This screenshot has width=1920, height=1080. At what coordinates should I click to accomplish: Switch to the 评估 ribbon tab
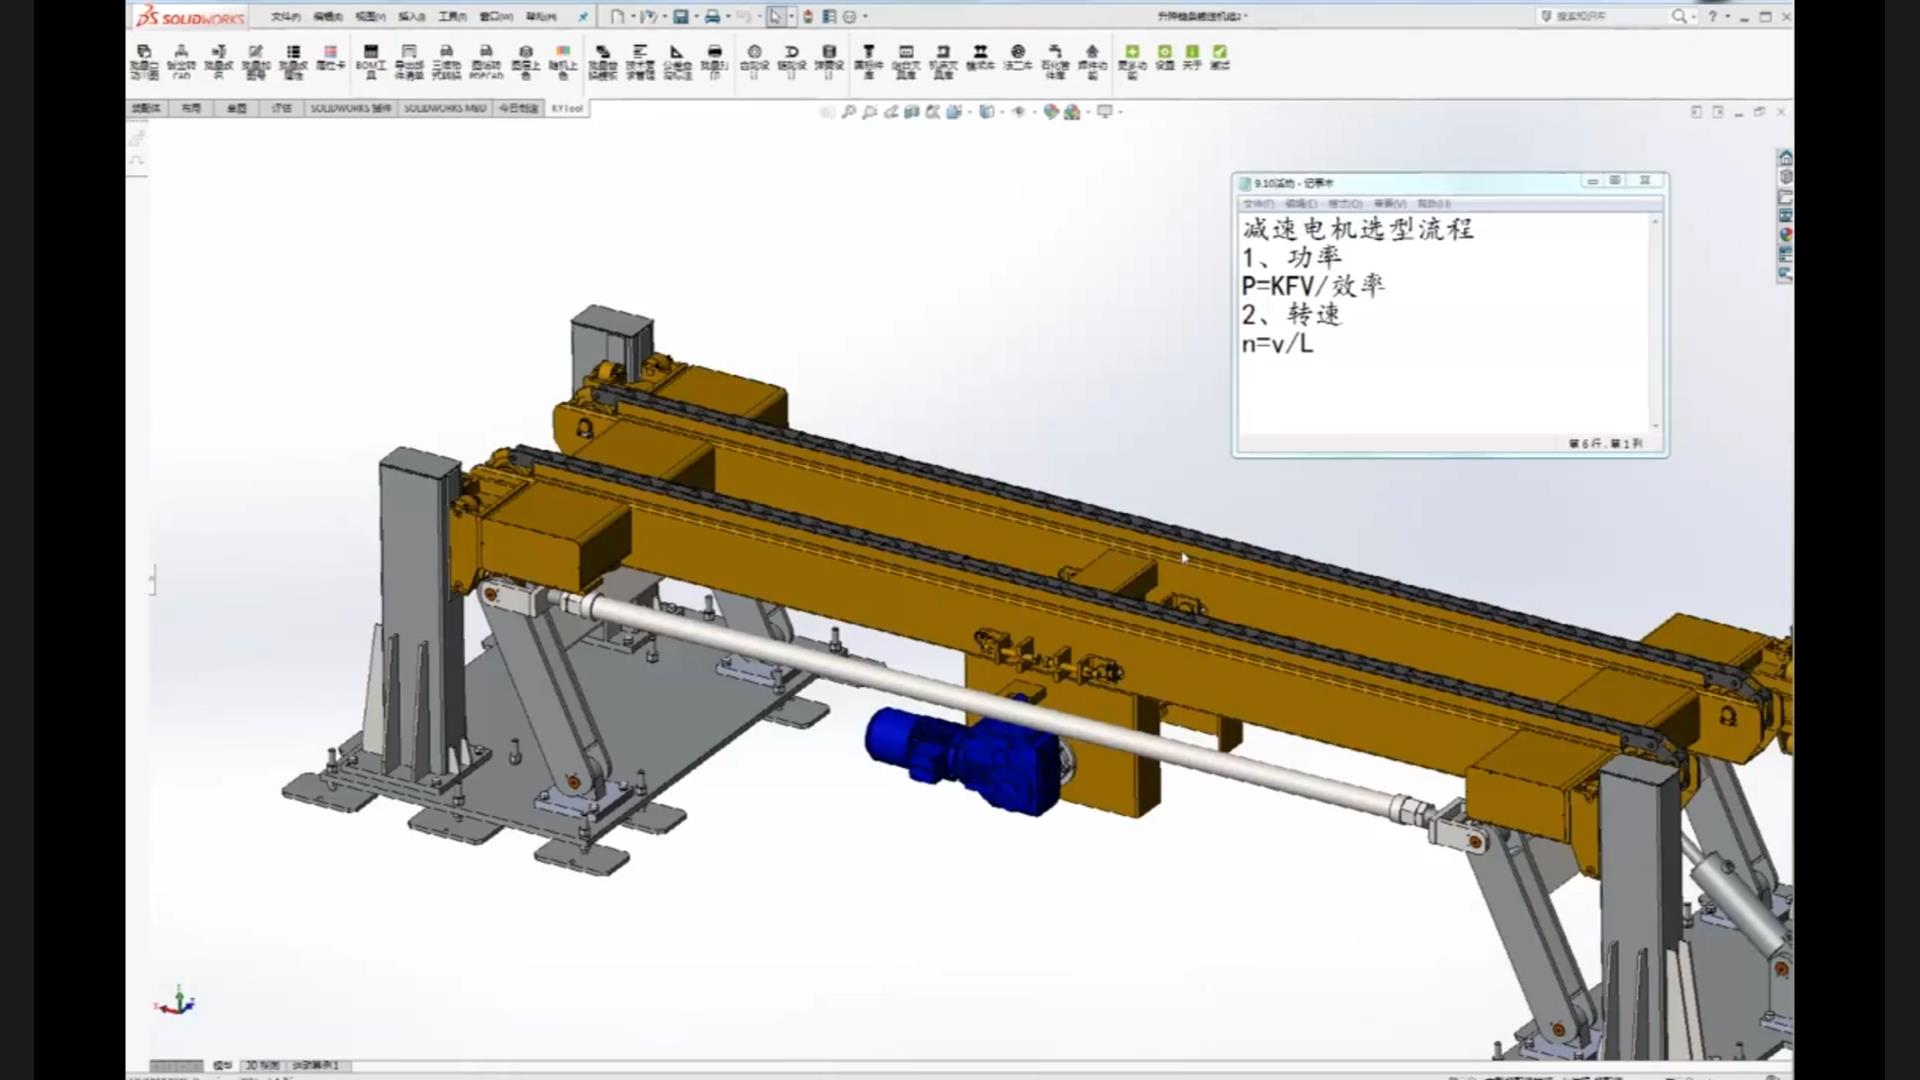point(282,108)
